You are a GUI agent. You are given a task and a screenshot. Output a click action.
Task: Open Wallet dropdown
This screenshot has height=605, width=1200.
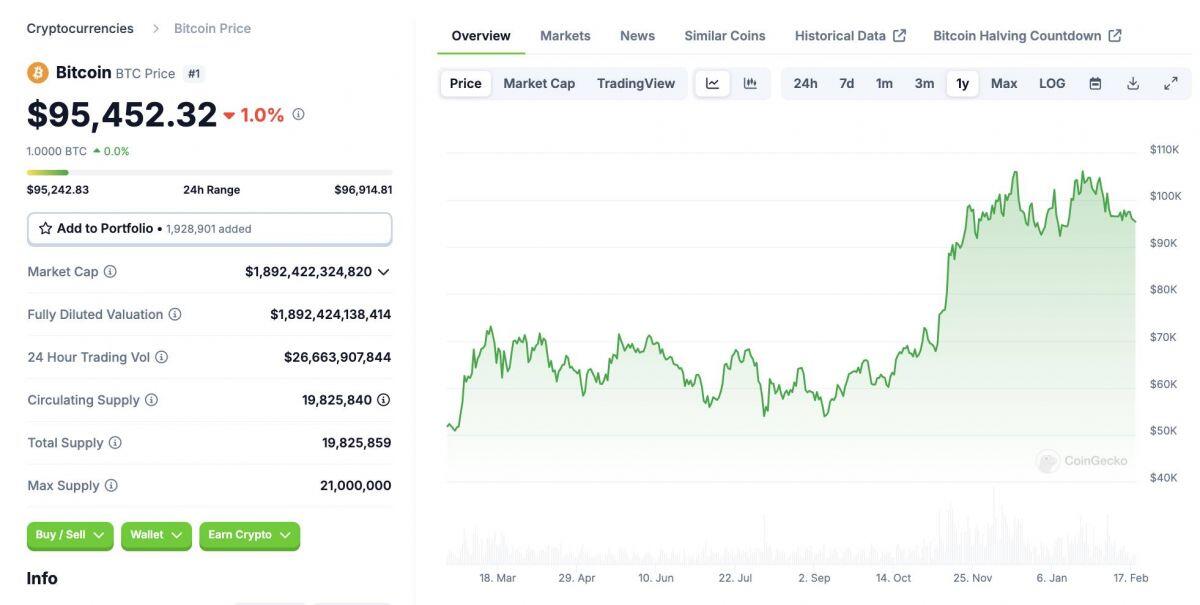coord(156,535)
